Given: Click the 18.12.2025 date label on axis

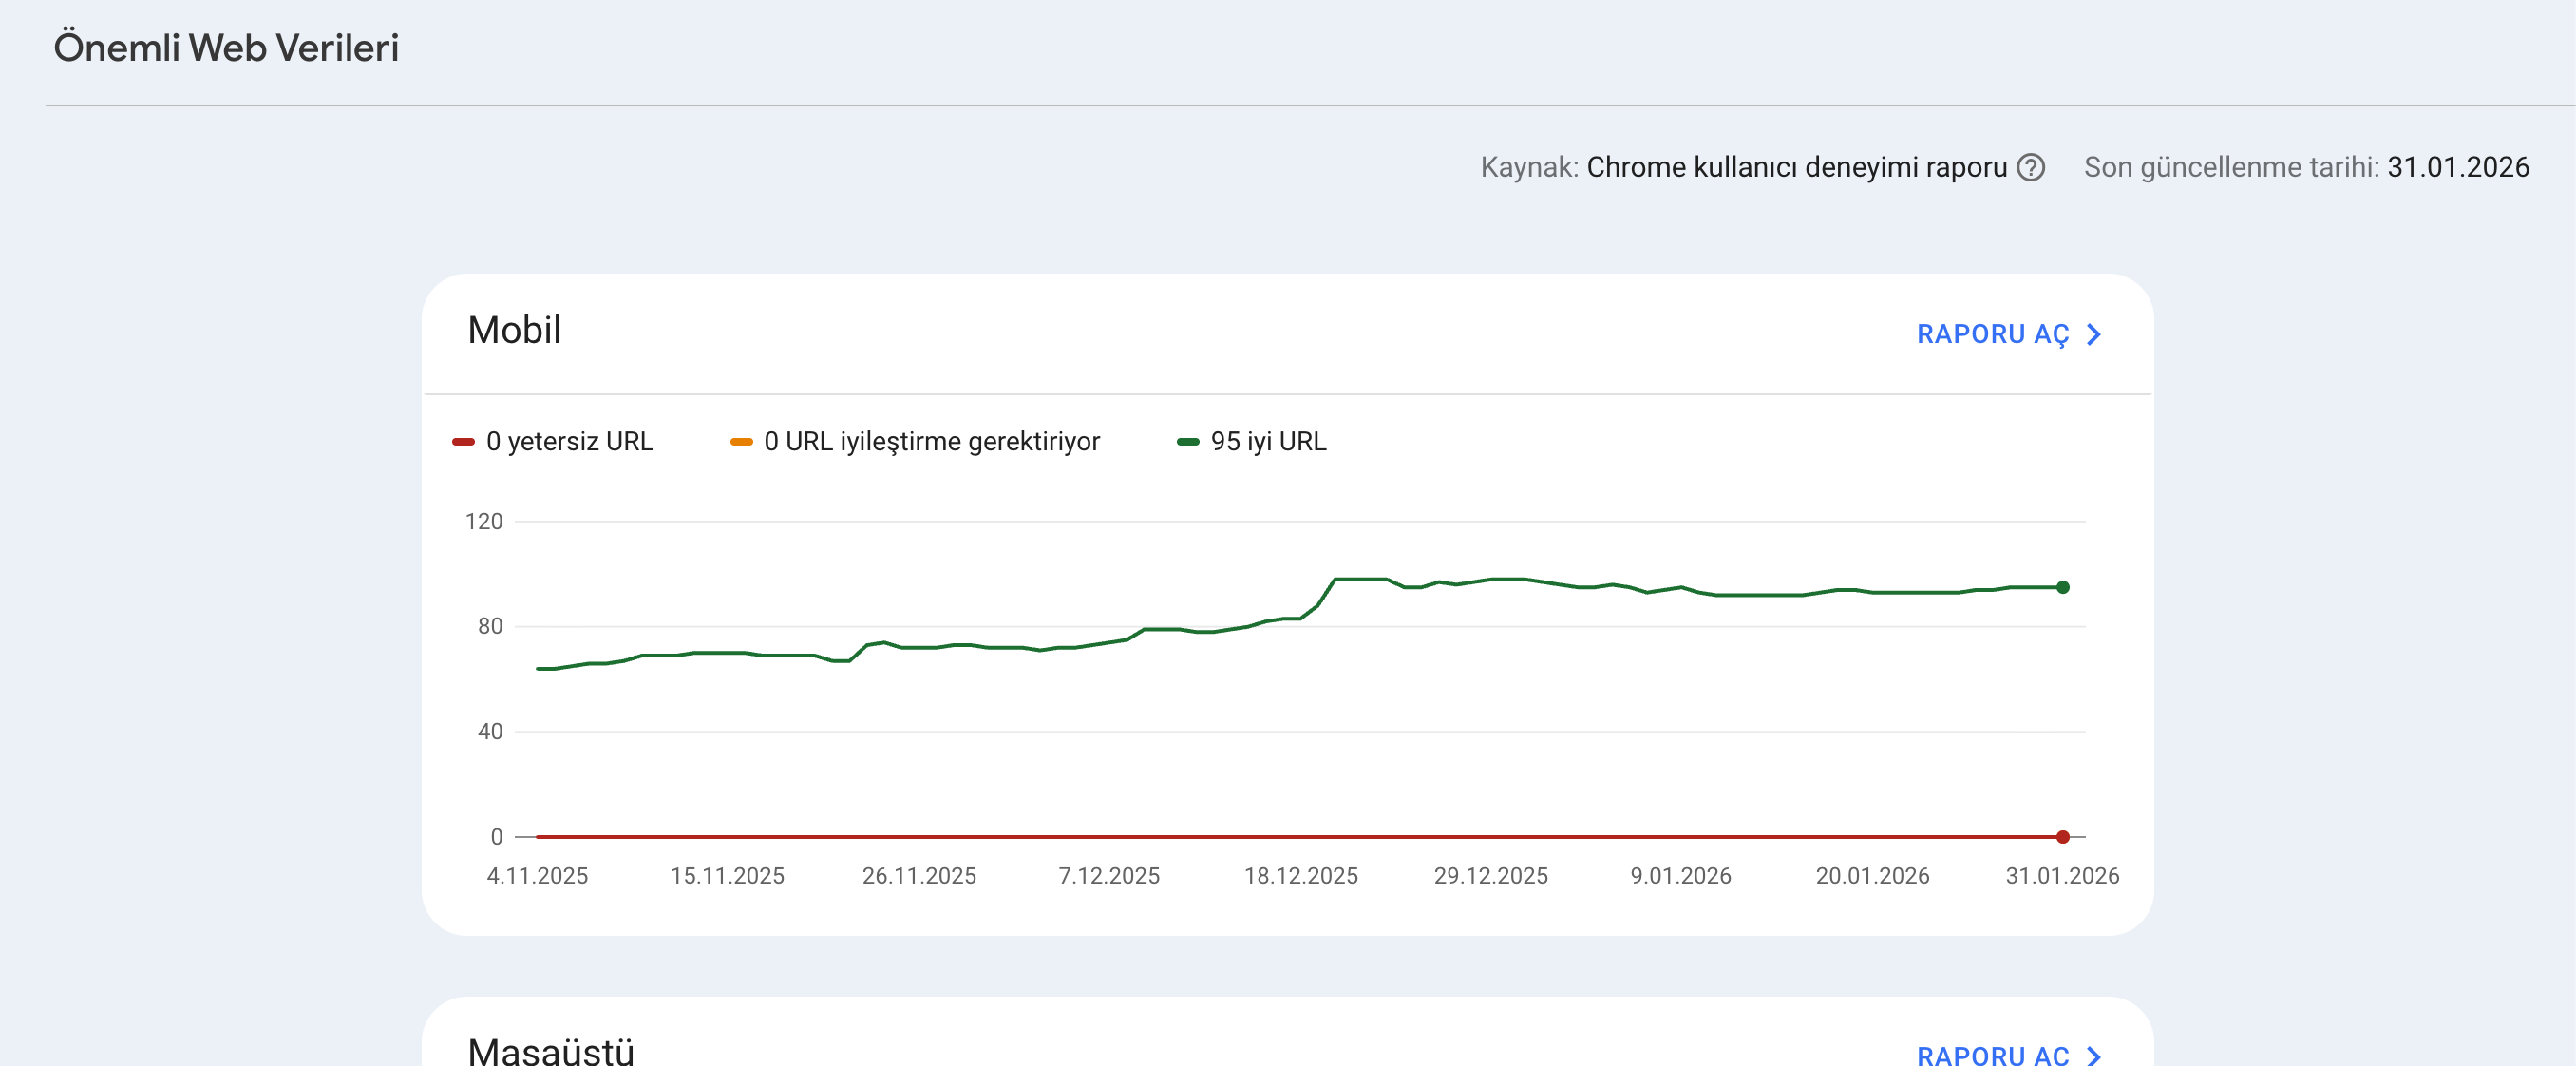Looking at the screenshot, I should point(1300,876).
